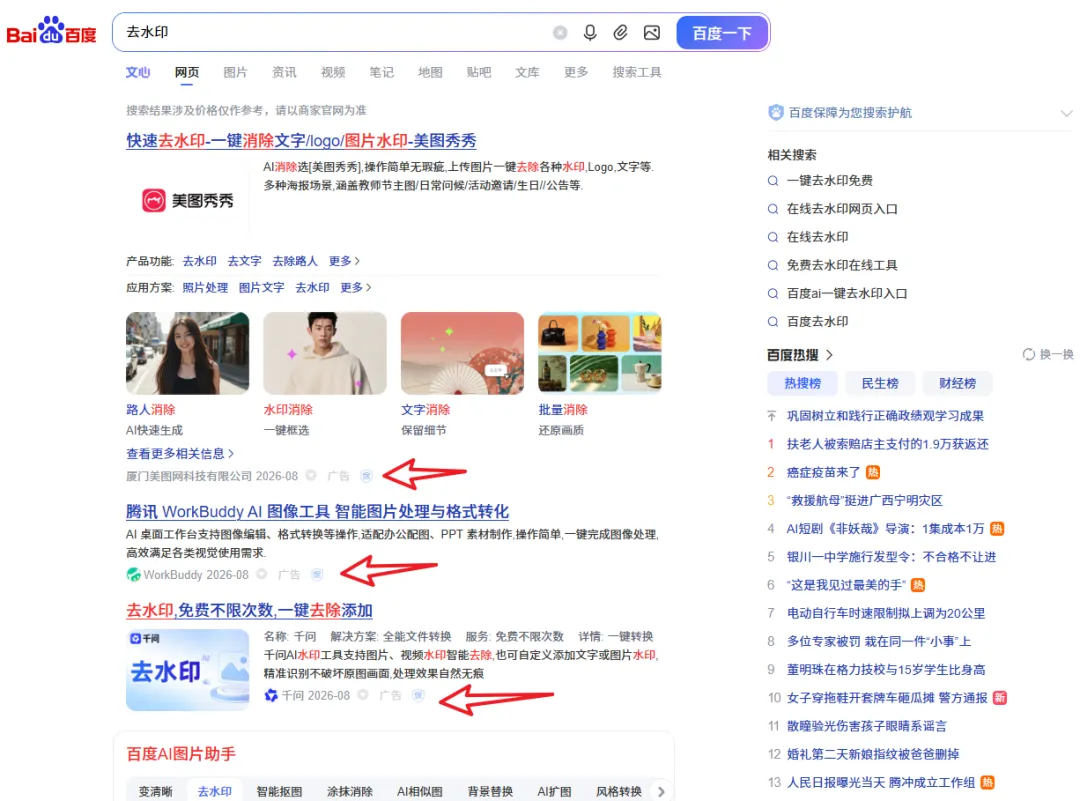Open image search camera icon
Viewport: 1080px width, 801px height.
(x=652, y=32)
